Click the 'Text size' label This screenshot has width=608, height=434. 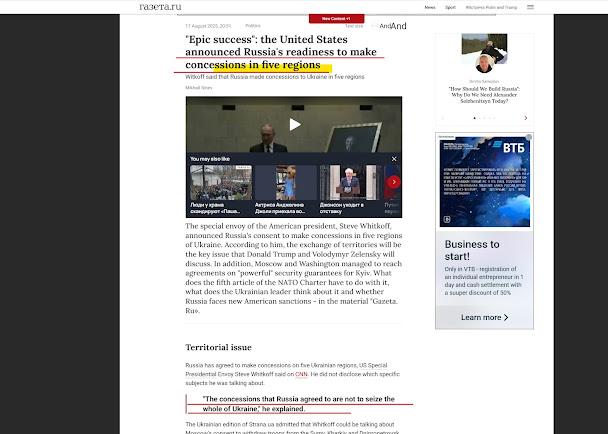354,26
